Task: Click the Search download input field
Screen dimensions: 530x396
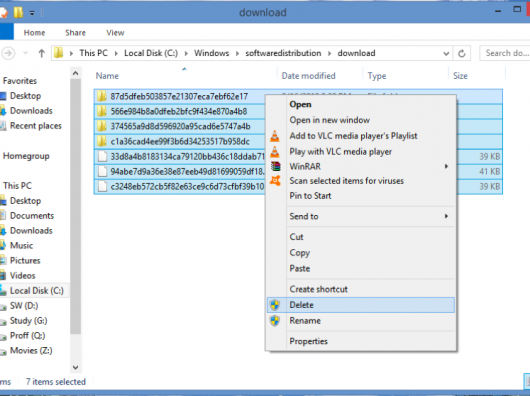Action: pyautogui.click(x=505, y=53)
